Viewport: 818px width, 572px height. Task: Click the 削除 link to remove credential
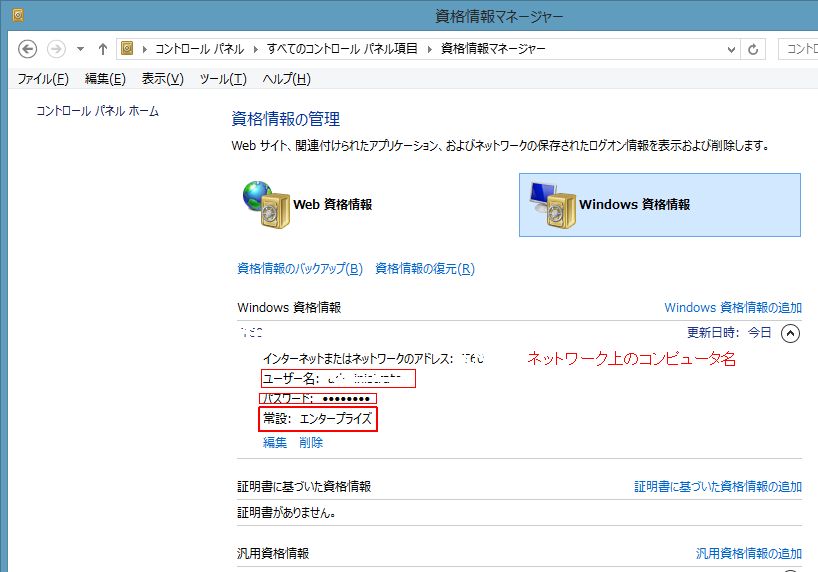(x=311, y=442)
